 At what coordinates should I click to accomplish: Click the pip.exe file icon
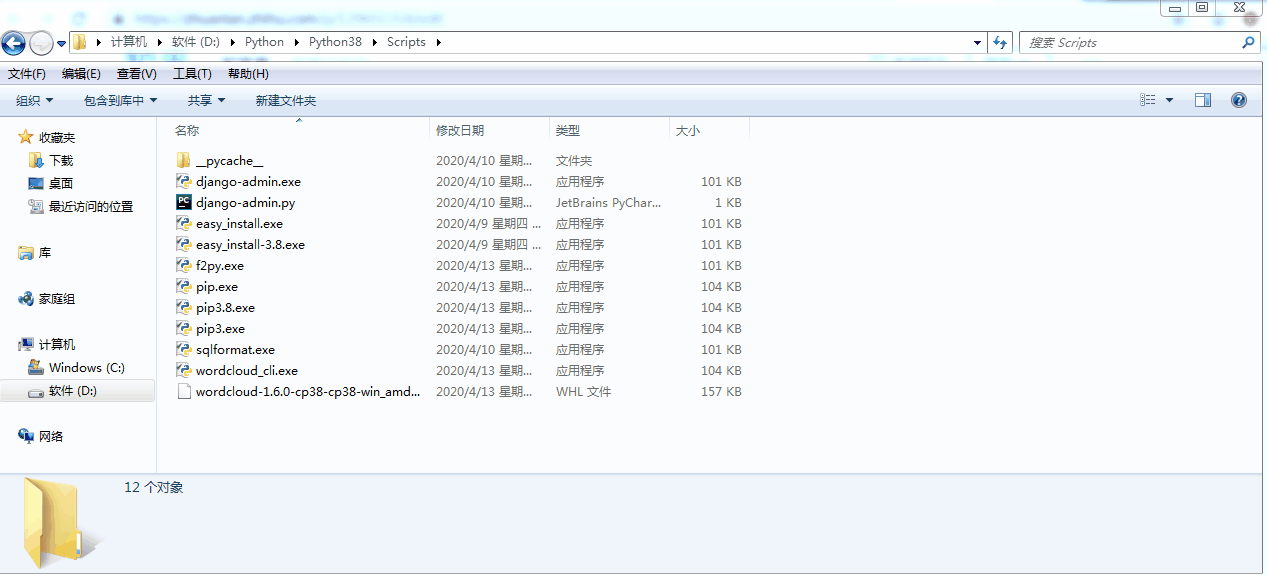[184, 287]
